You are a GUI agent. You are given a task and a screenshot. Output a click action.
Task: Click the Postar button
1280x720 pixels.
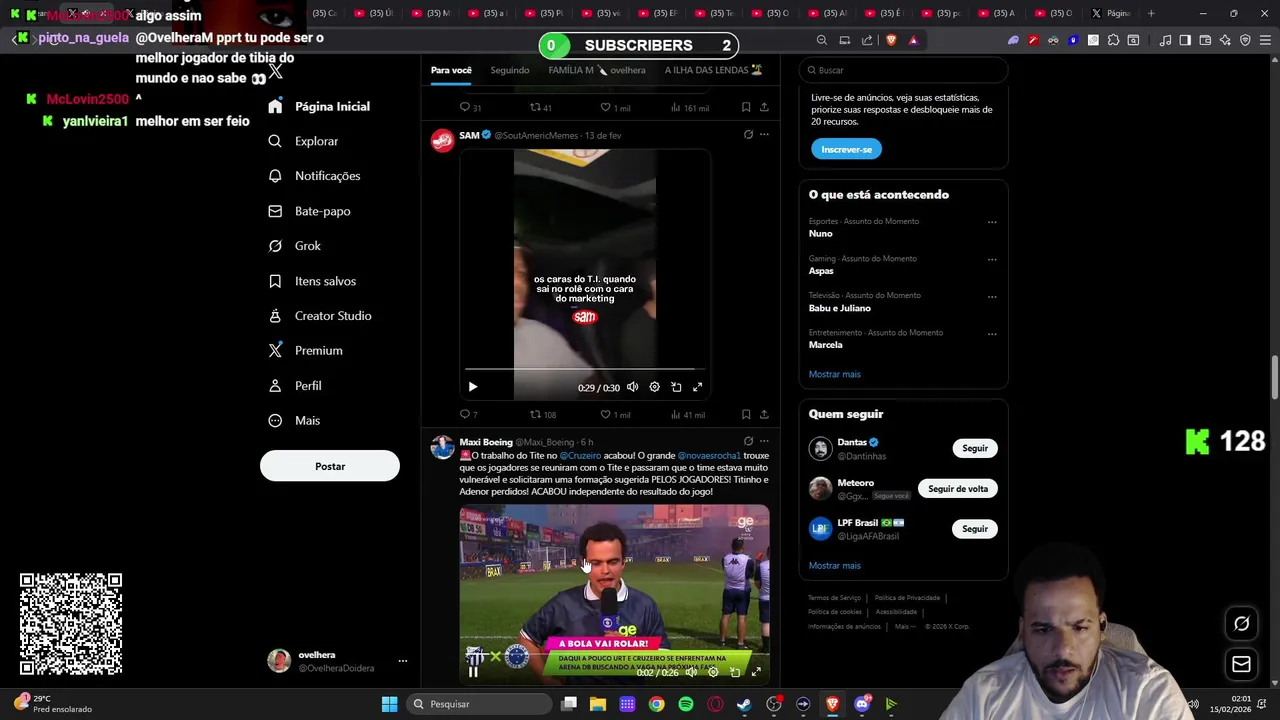[x=330, y=466]
